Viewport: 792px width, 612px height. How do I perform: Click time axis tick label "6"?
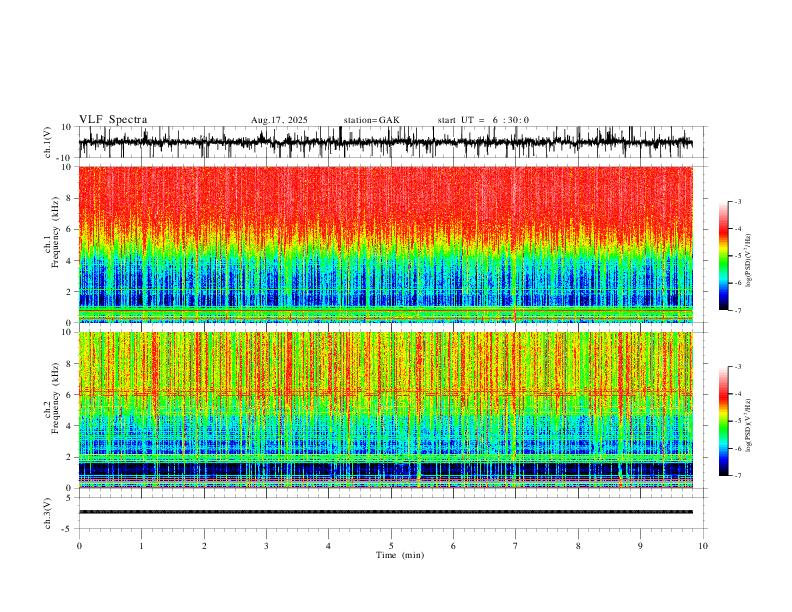pos(453,546)
